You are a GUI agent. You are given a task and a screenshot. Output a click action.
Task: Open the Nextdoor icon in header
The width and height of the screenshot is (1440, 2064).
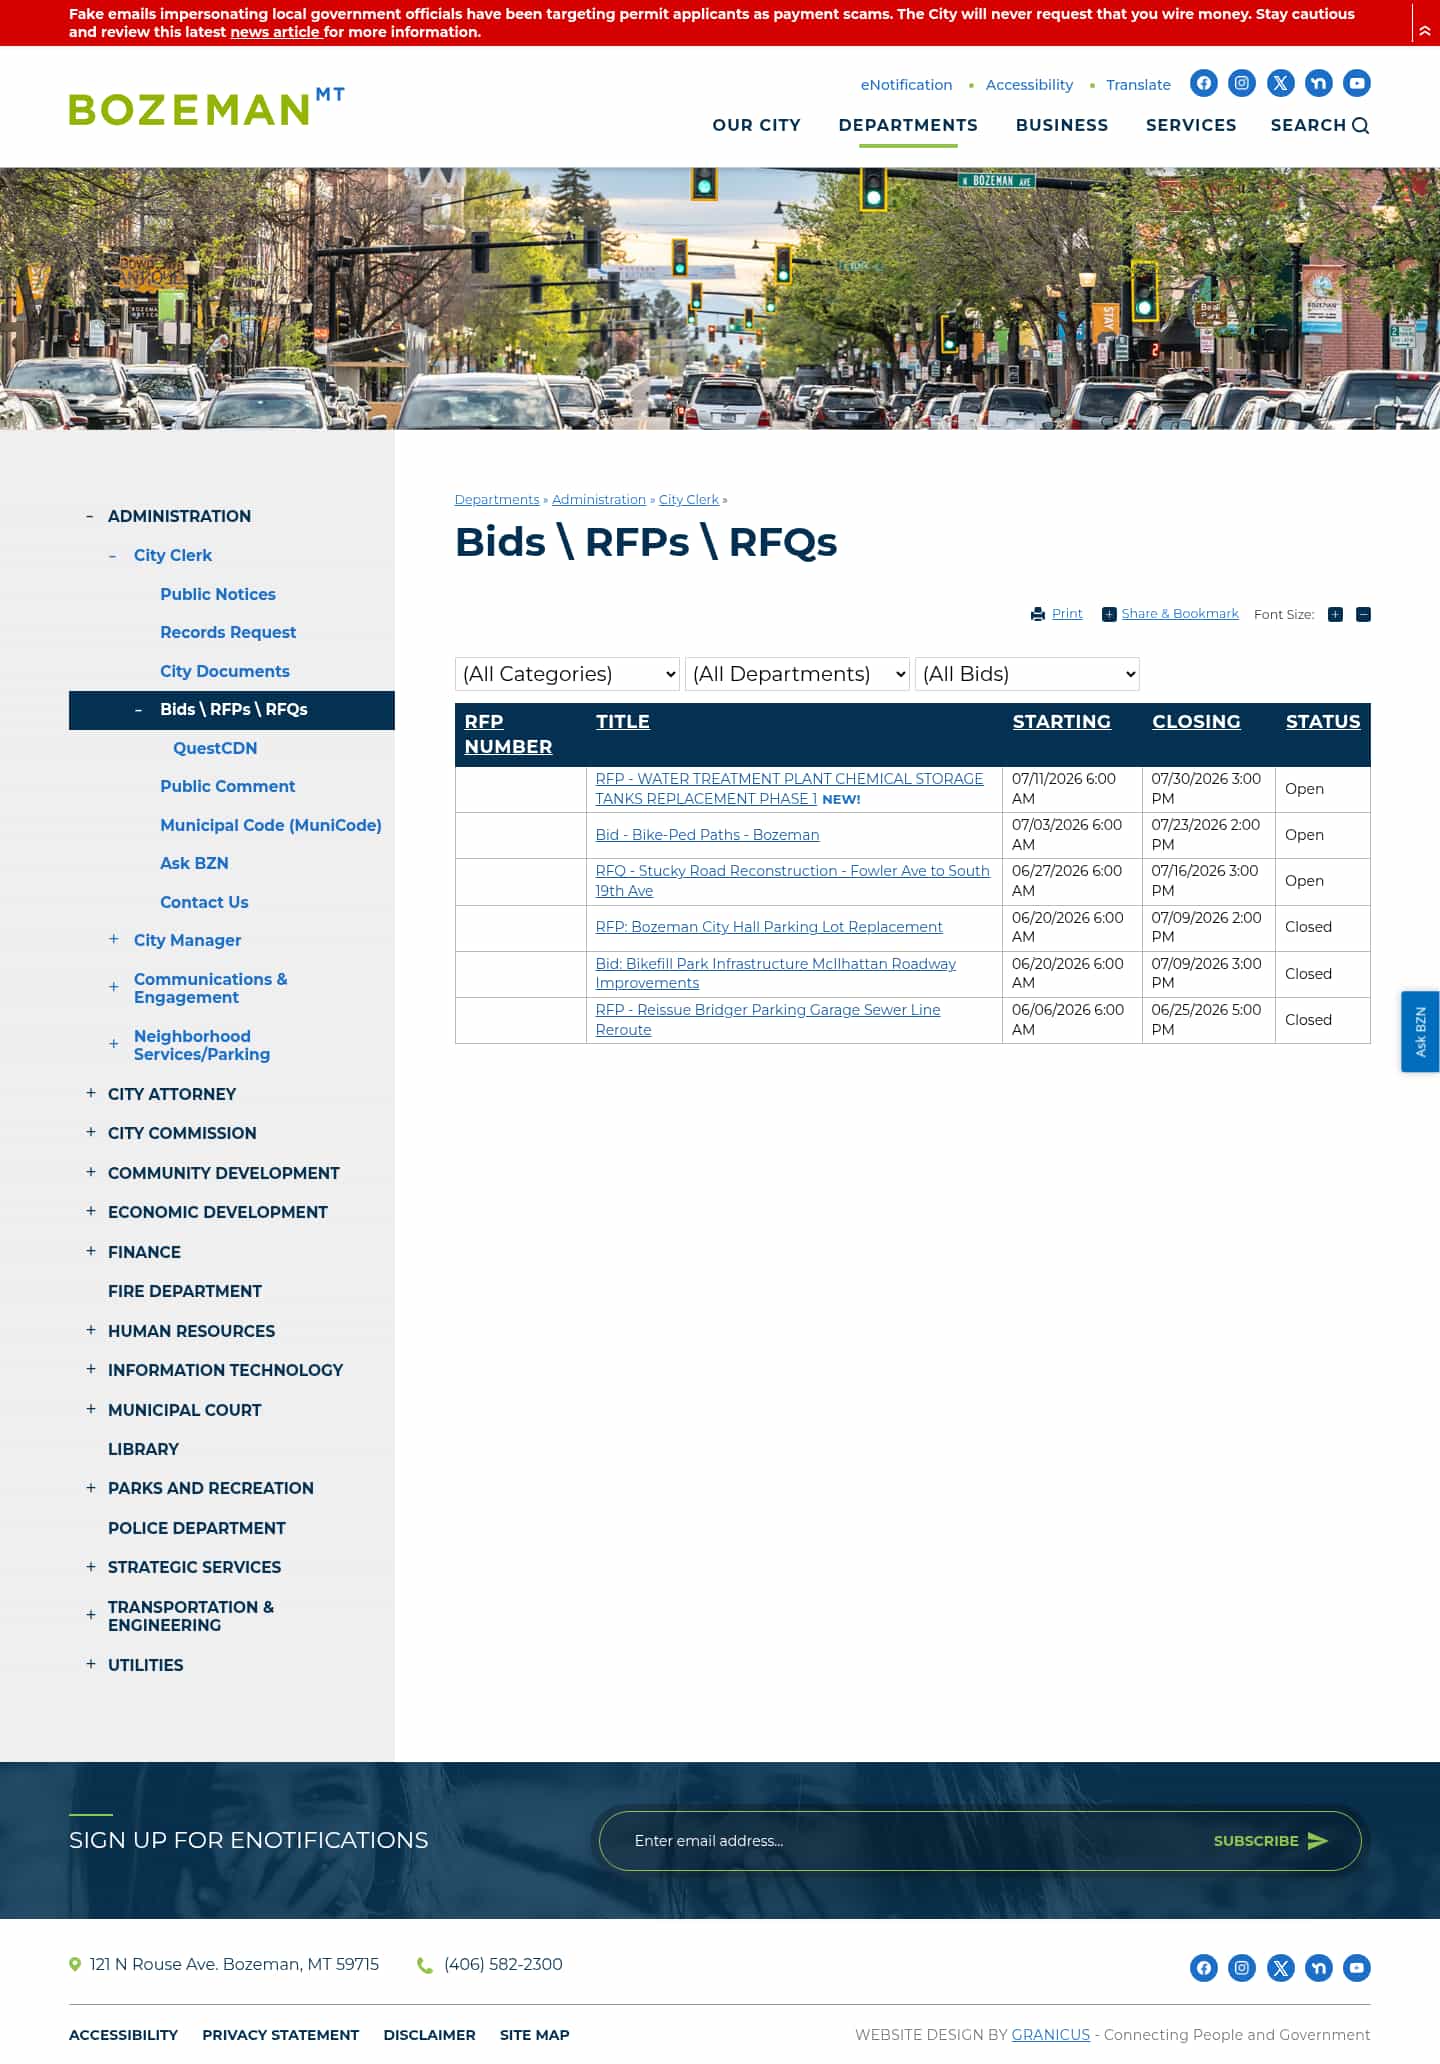1319,83
